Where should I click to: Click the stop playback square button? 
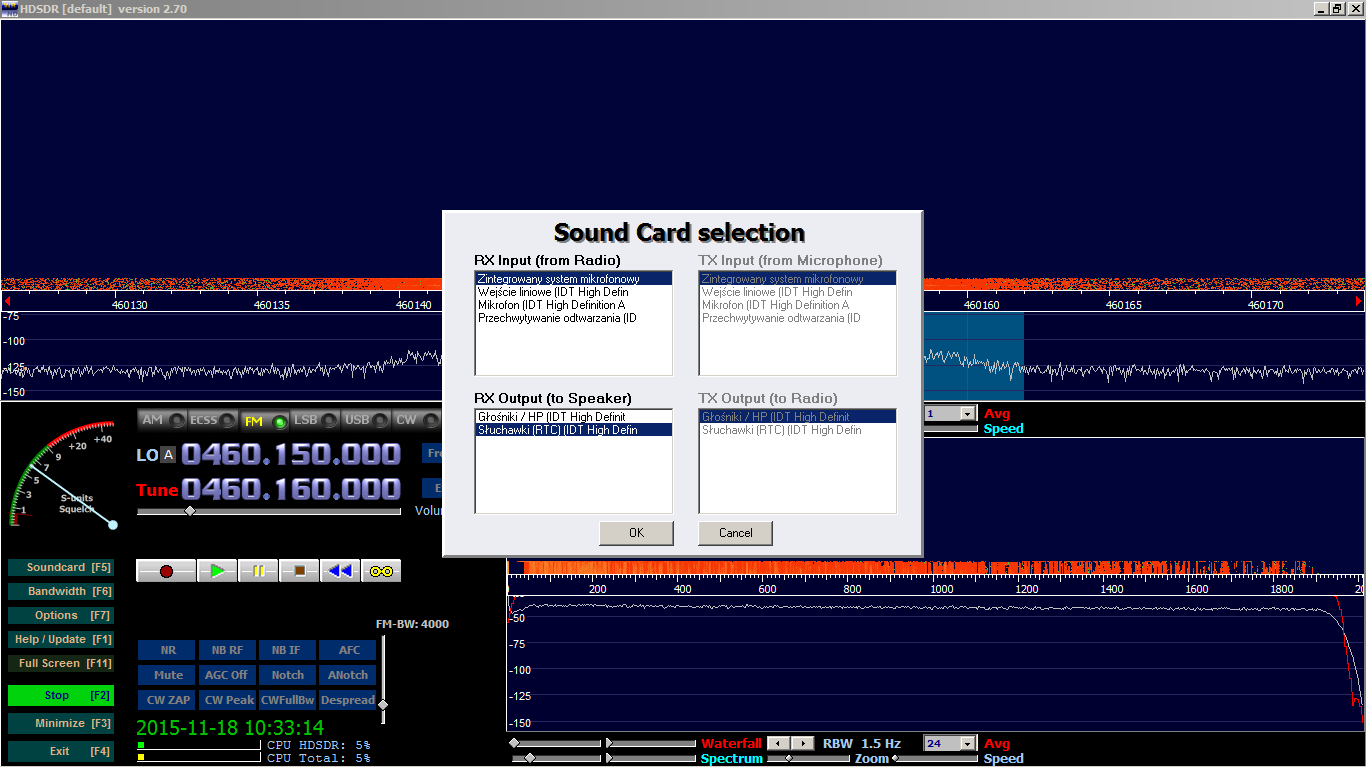[x=299, y=571]
